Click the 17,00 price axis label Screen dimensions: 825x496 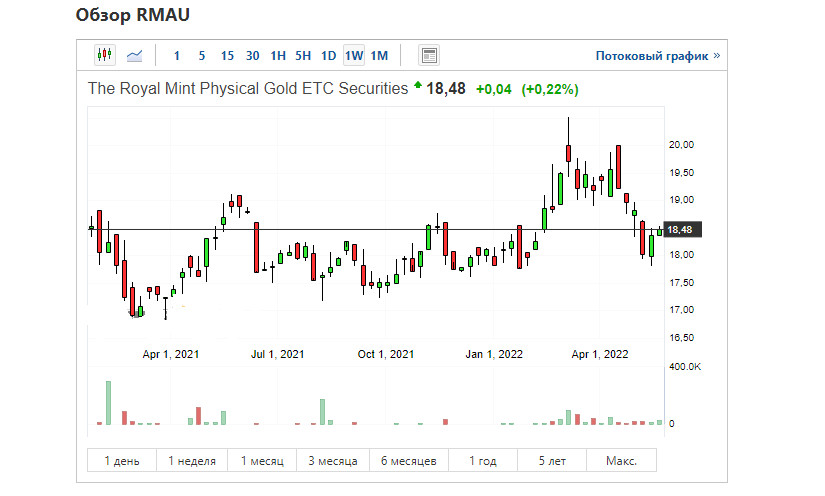coord(681,310)
